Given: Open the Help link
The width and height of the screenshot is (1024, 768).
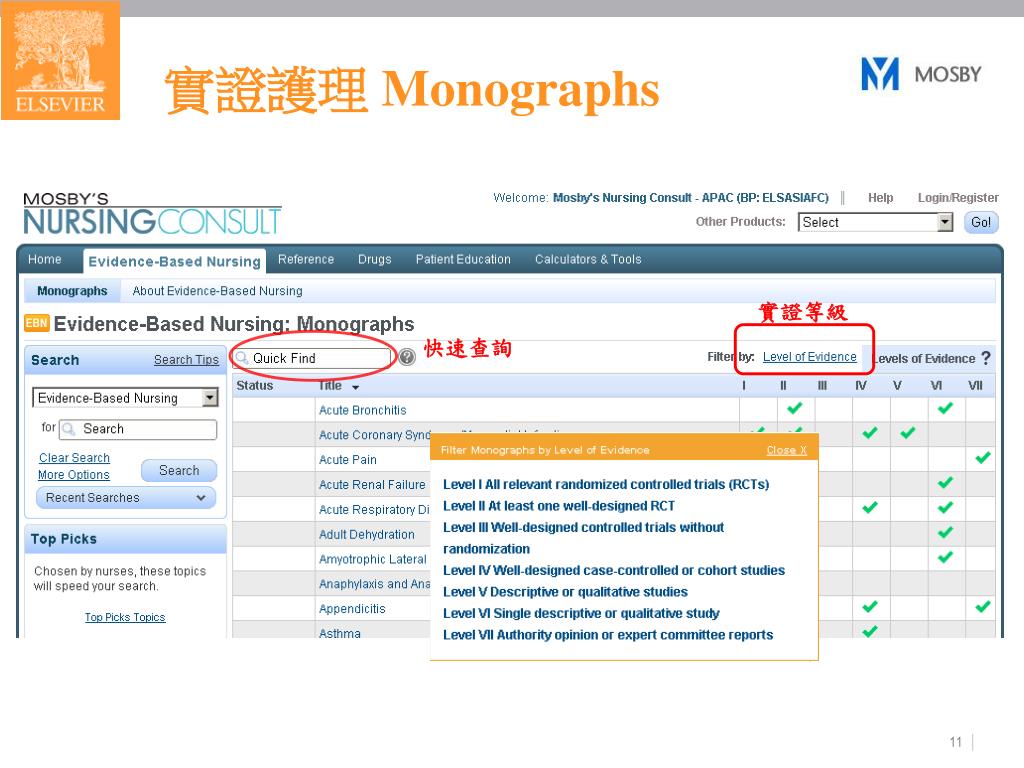Looking at the screenshot, I should point(880,197).
